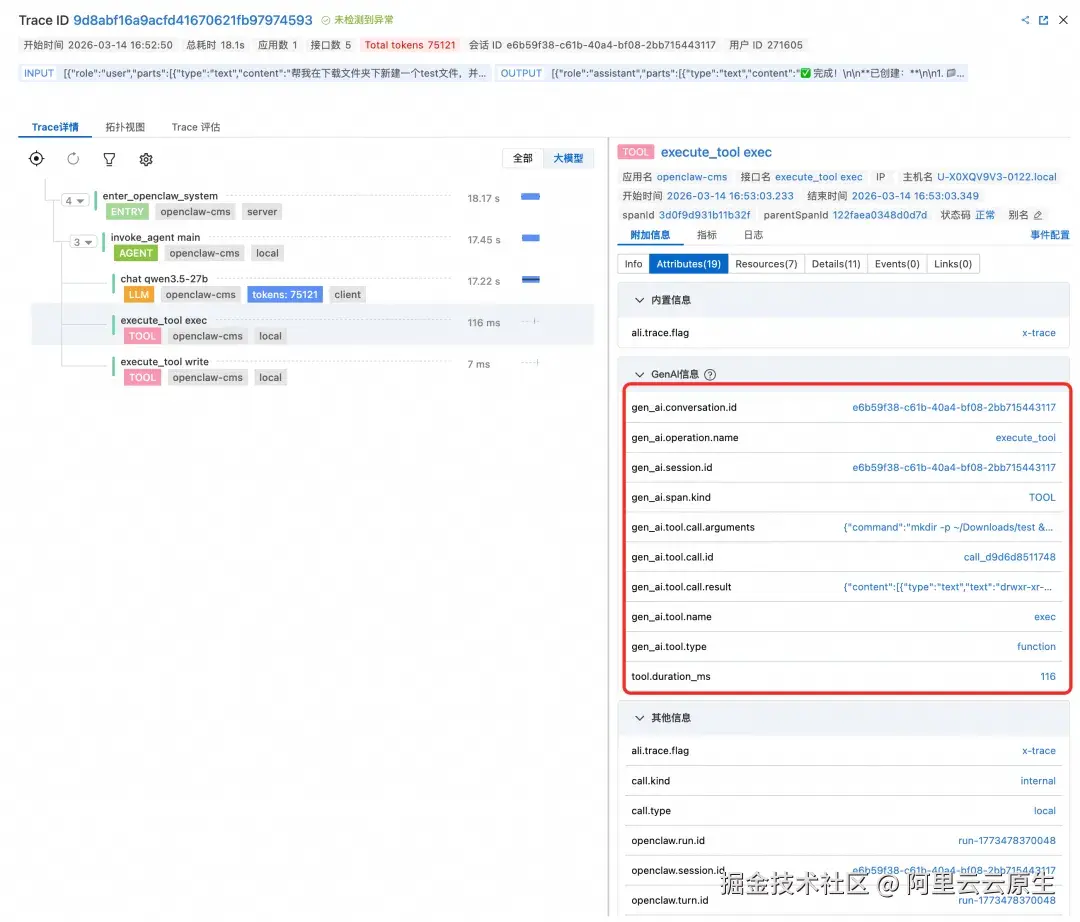The image size is (1080, 922).
Task: Collapse the GenAI信息 section
Action: tap(639, 375)
